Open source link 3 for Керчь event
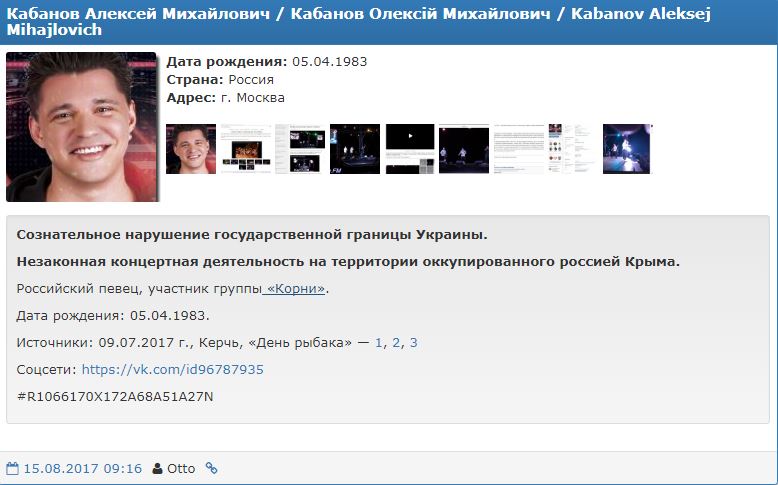 (413, 343)
